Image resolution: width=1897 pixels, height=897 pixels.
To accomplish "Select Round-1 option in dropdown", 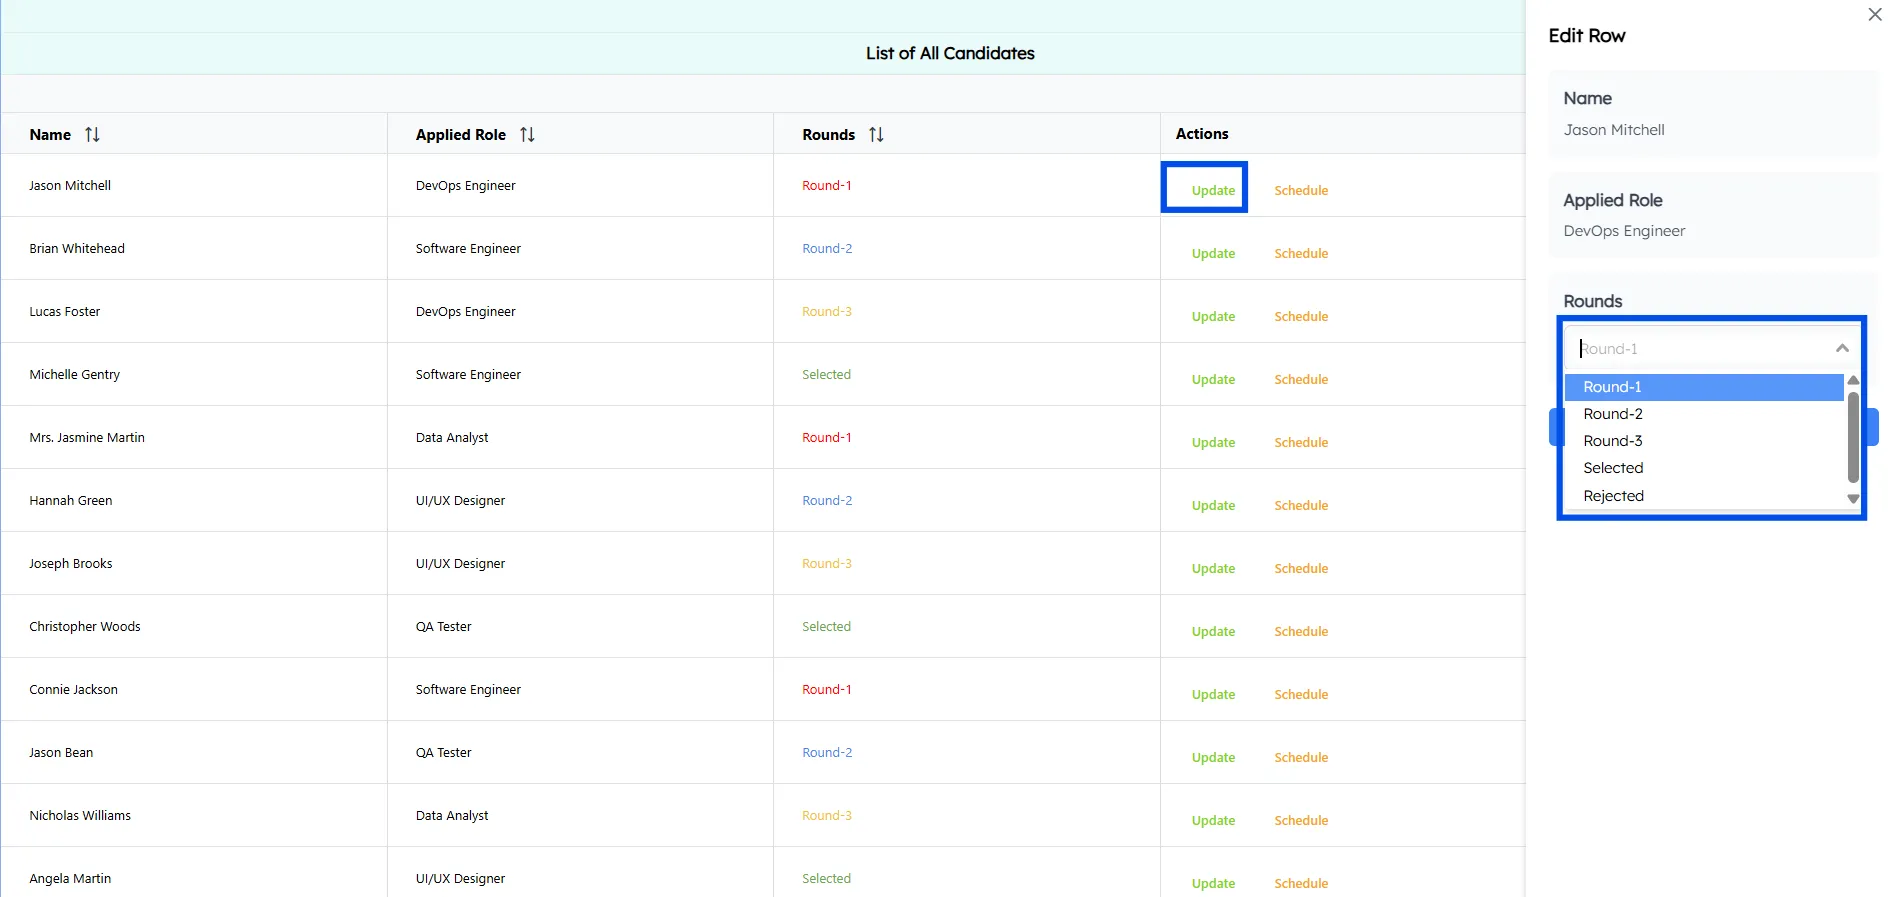I will coord(1612,387).
